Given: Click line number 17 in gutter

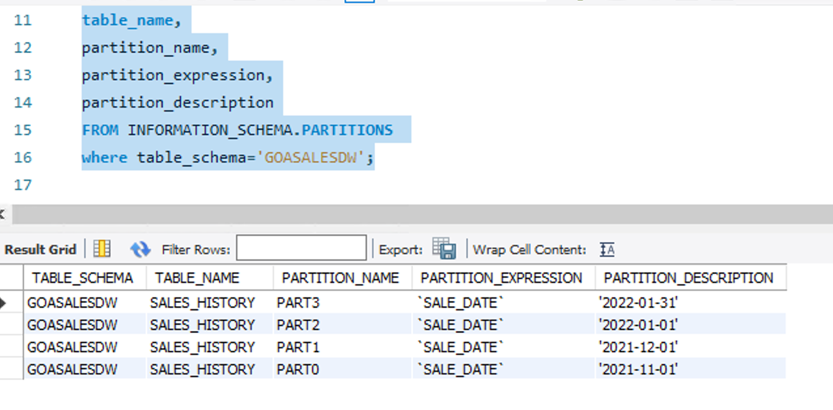Looking at the screenshot, I should pyautogui.click(x=23, y=185).
